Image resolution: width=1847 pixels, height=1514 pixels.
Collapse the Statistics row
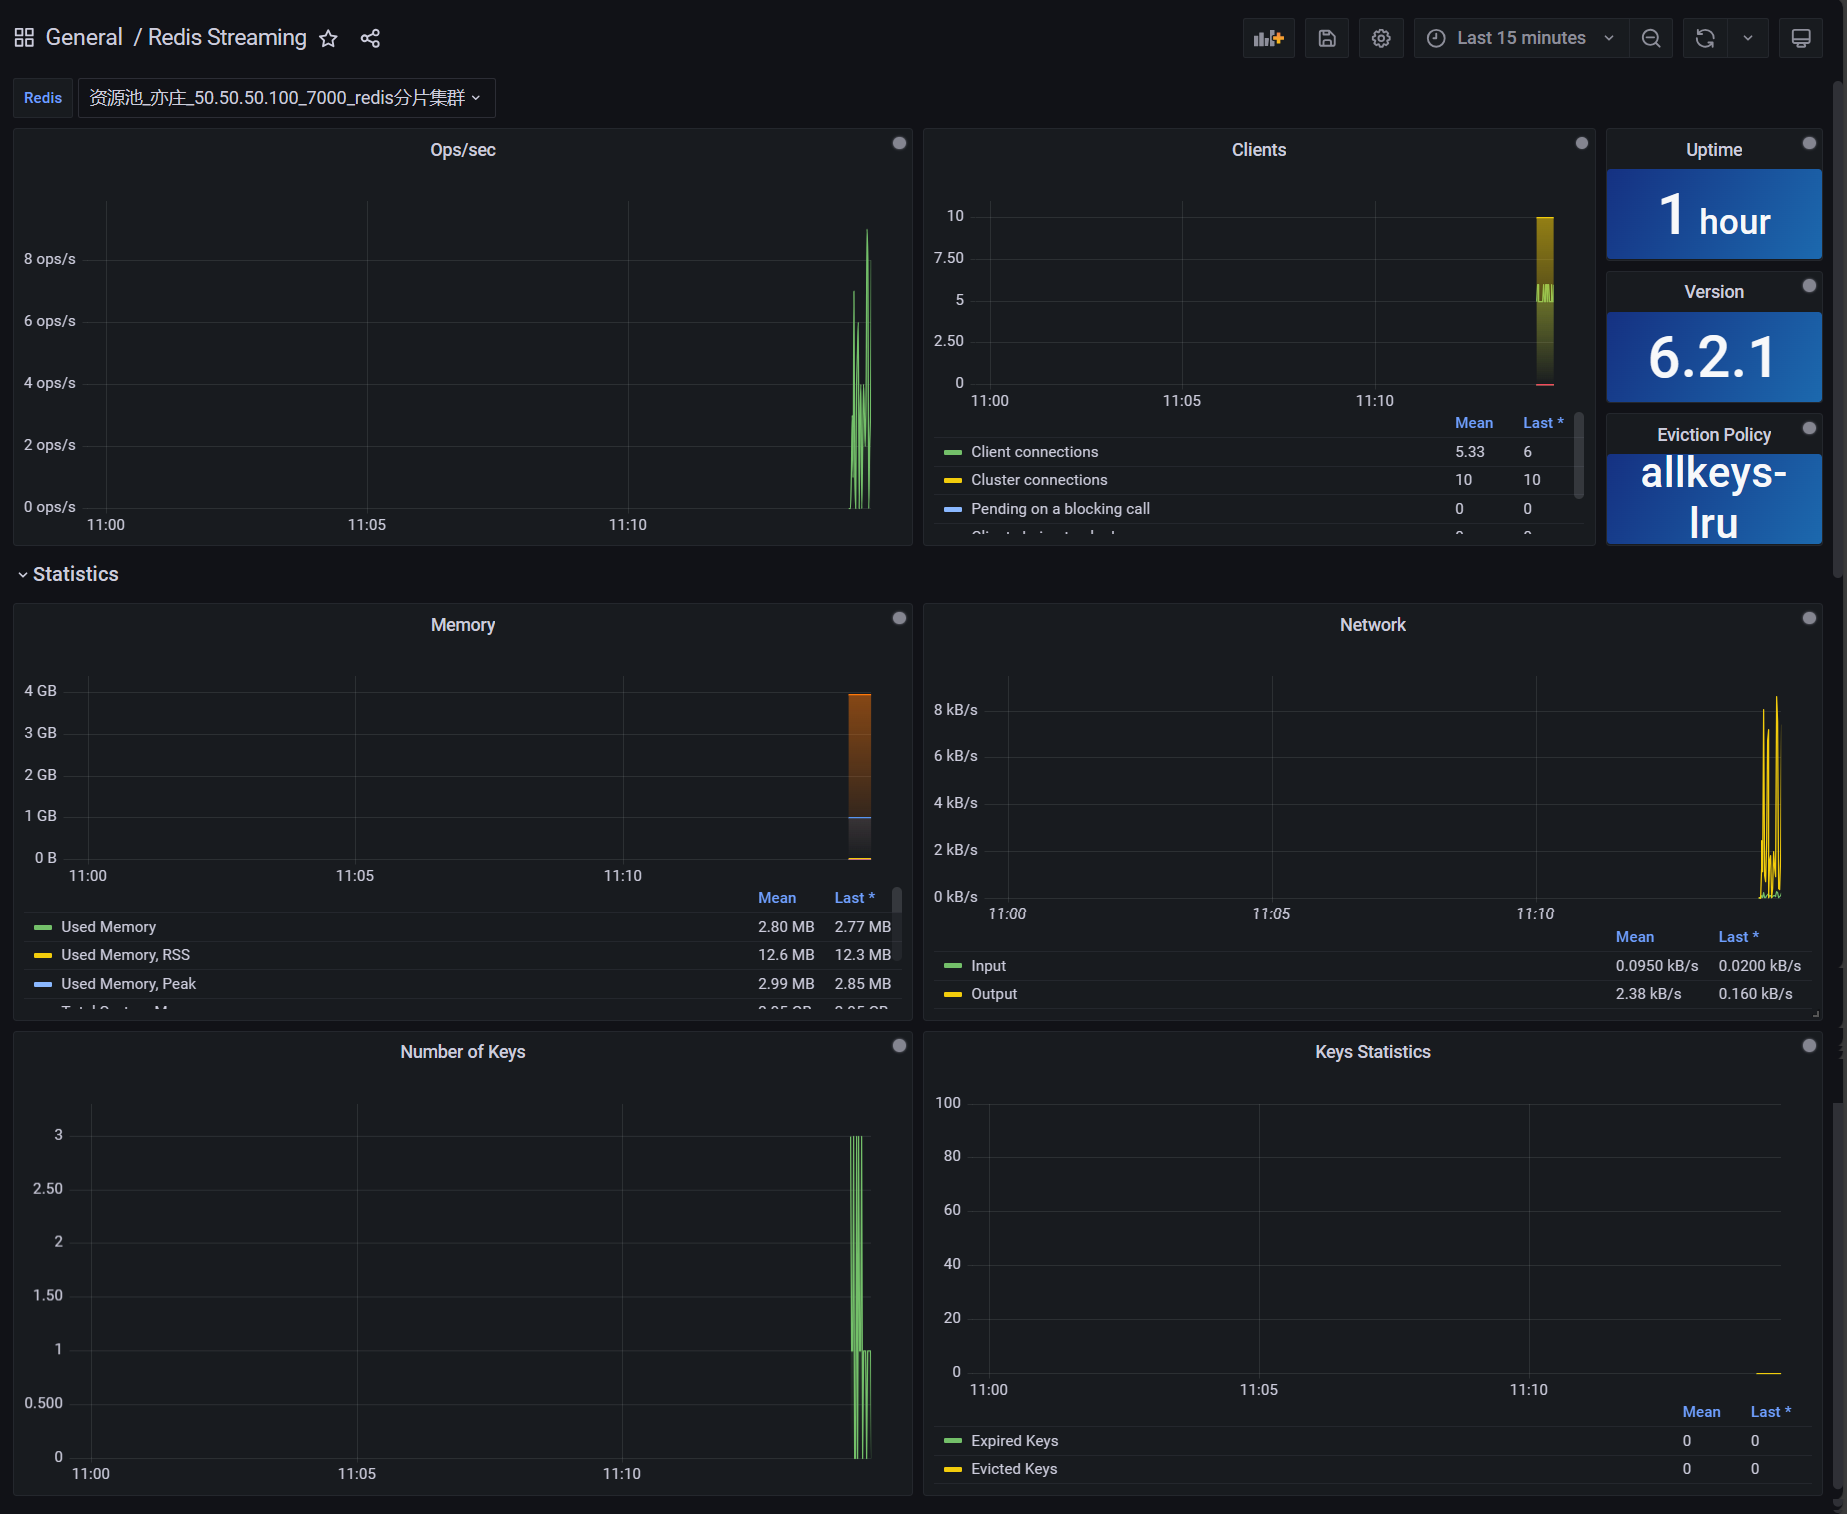coord(67,574)
